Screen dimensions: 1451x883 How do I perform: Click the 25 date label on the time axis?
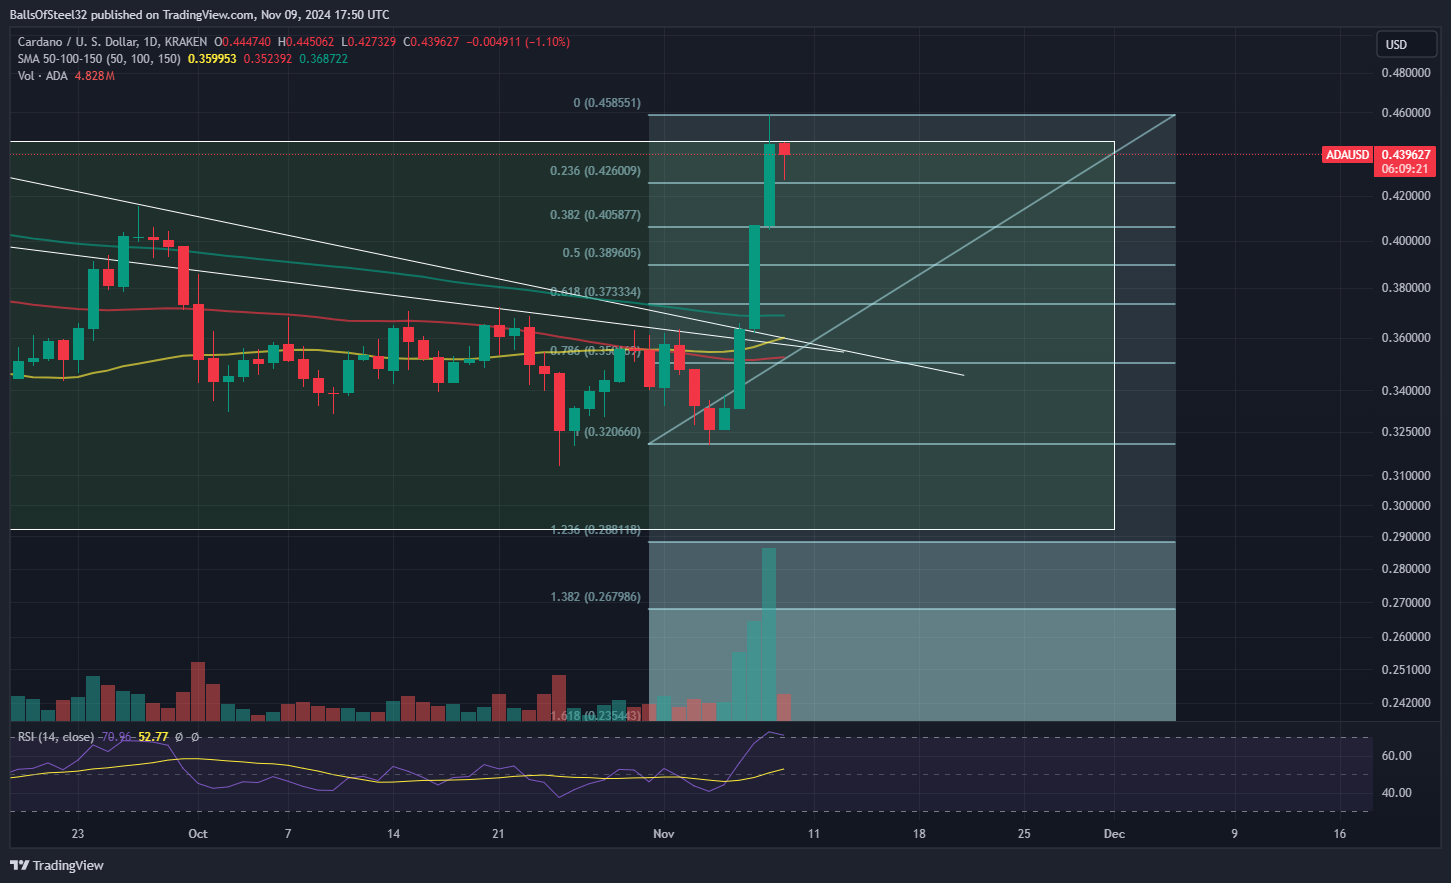(x=1024, y=834)
